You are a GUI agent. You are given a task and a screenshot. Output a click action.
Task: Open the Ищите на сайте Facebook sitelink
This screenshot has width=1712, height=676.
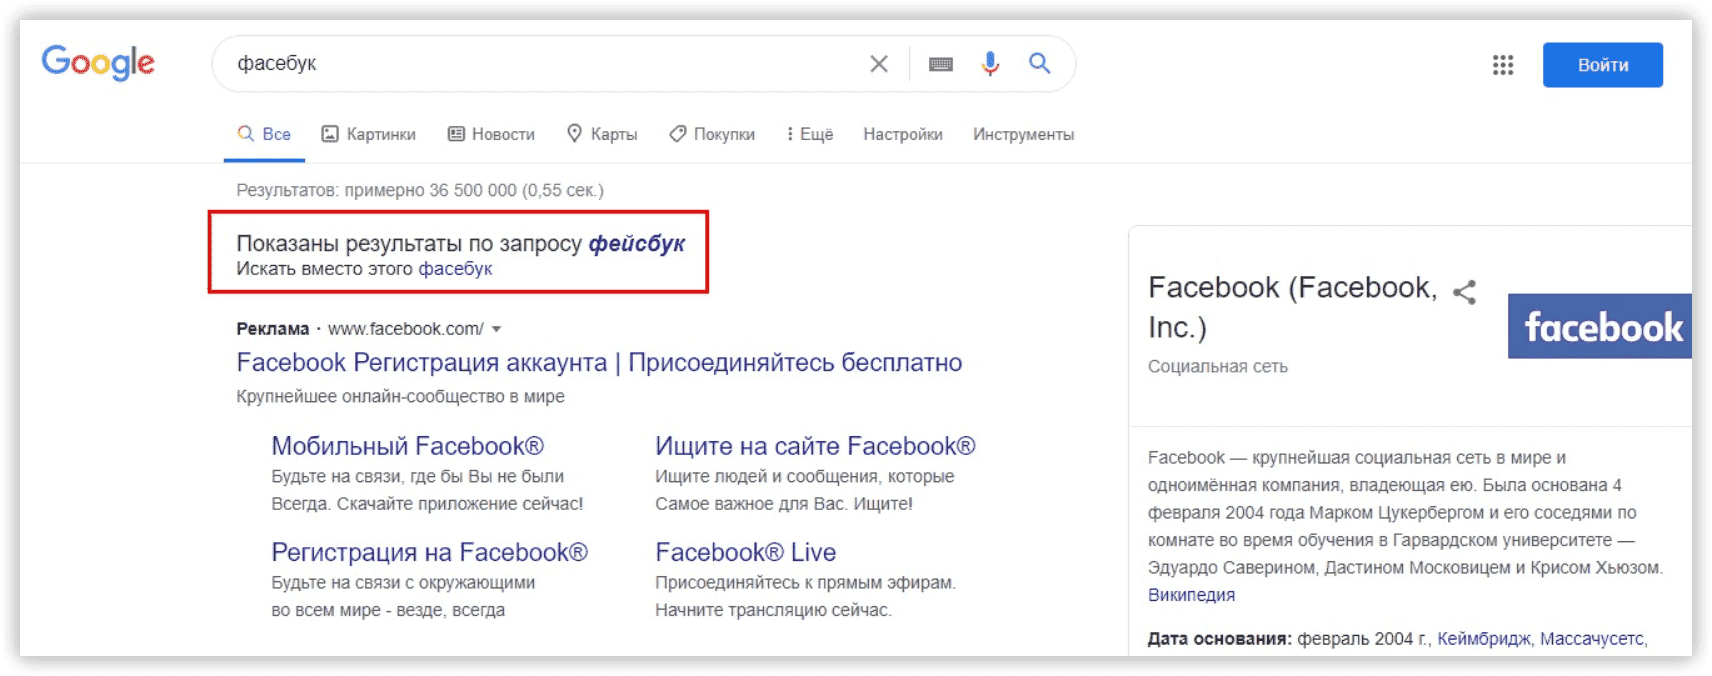click(x=815, y=446)
